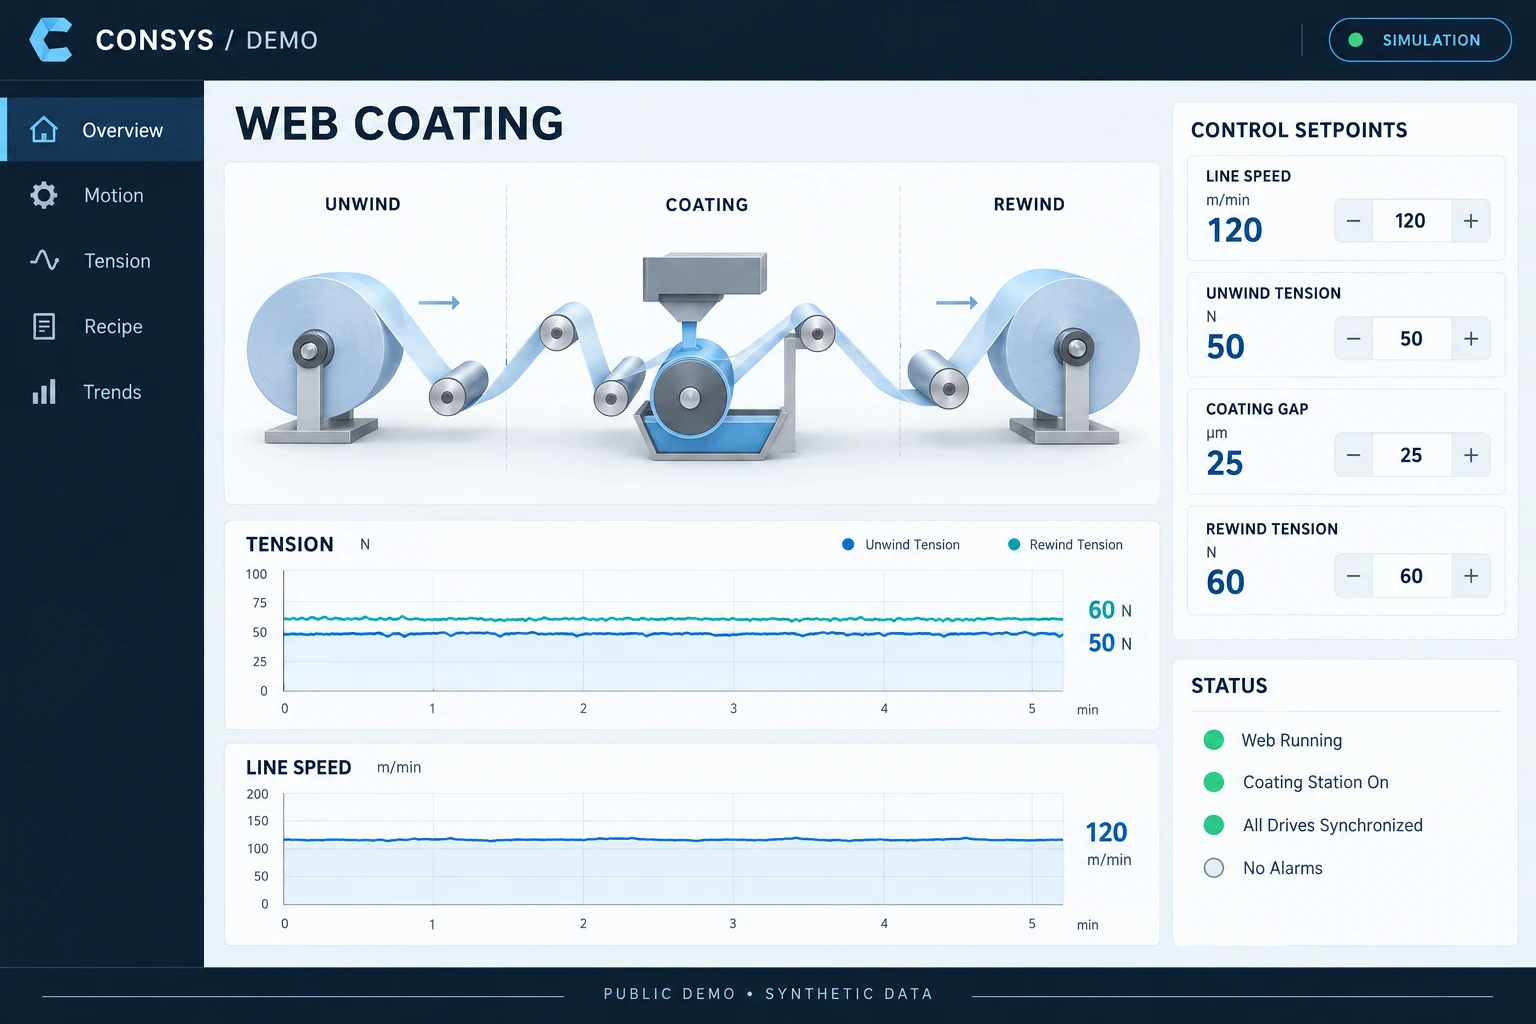Toggle the No Alarms status indicator
This screenshot has width=1536, height=1024.
point(1214,868)
